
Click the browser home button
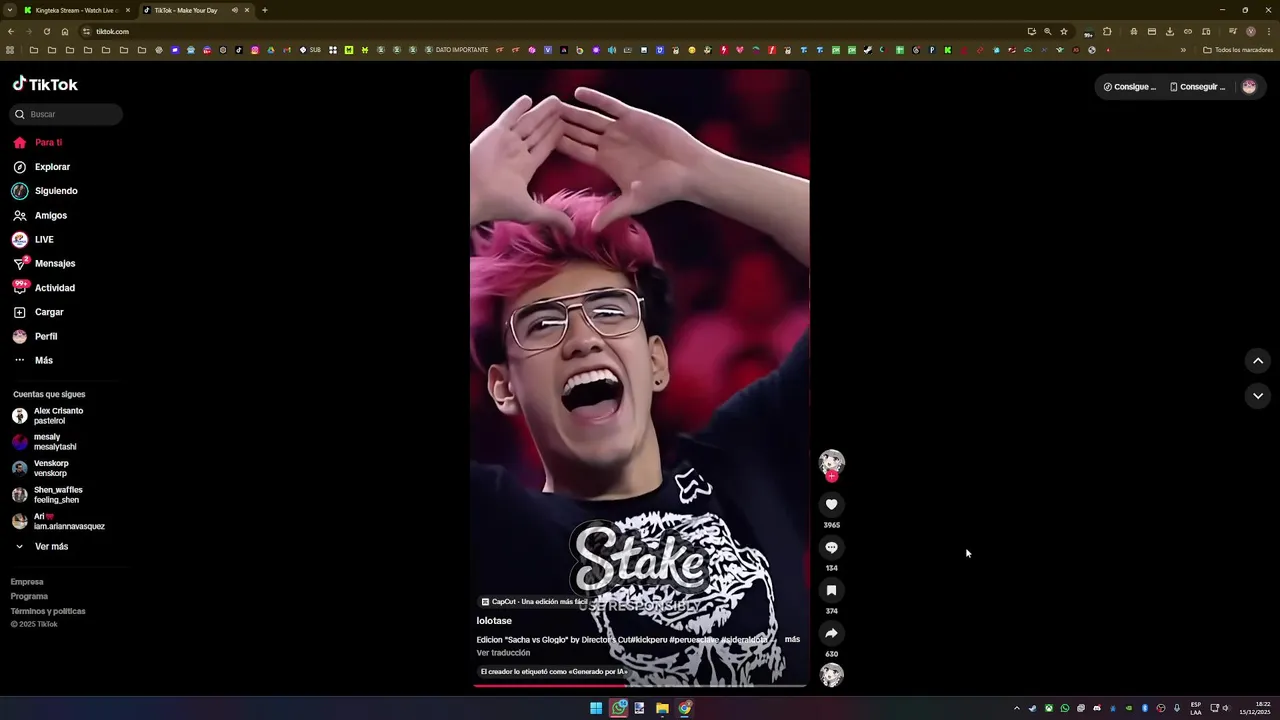[65, 31]
